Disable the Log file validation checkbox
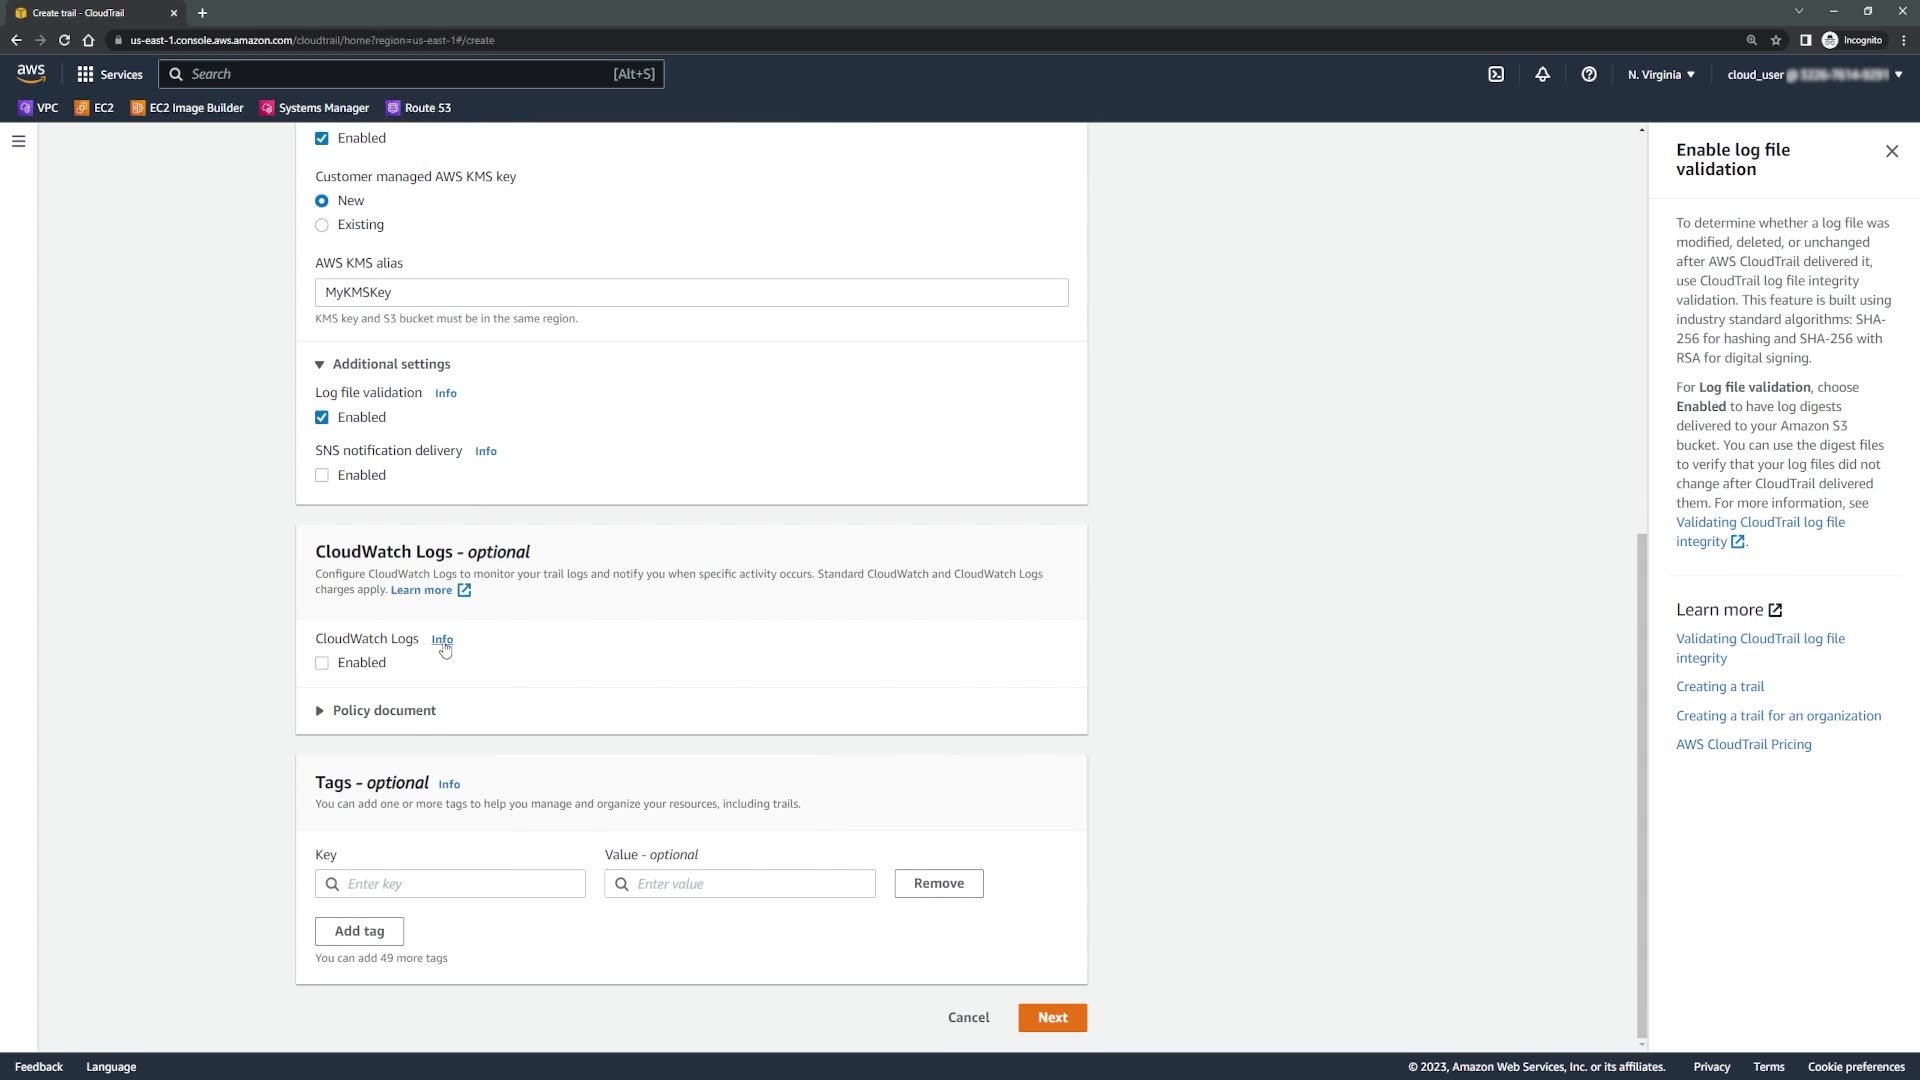Screen dimensions: 1920x1080 pos(322,417)
